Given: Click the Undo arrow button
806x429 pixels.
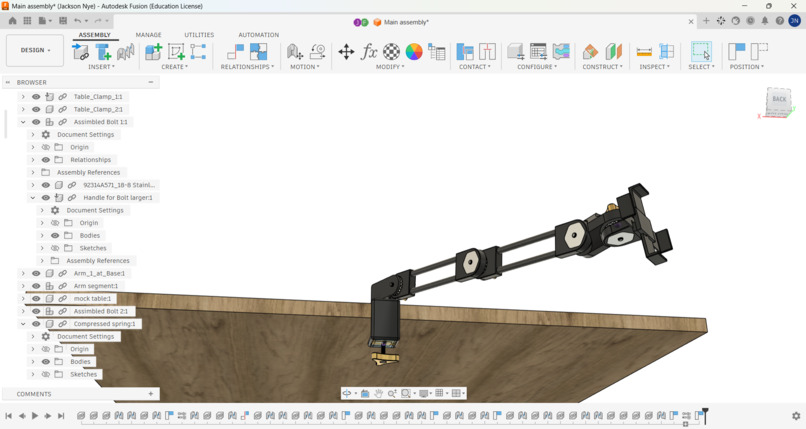Looking at the screenshot, I should point(78,21).
